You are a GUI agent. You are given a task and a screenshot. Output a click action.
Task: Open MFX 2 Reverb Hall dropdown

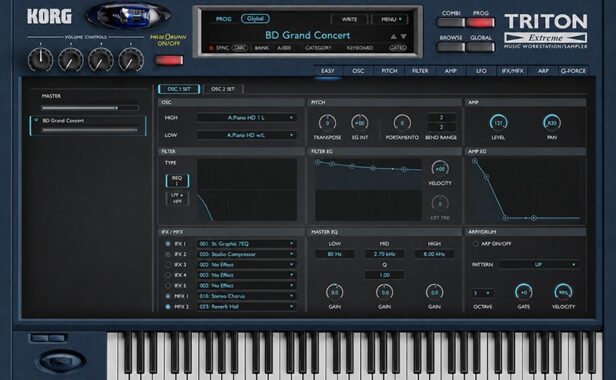tap(247, 307)
